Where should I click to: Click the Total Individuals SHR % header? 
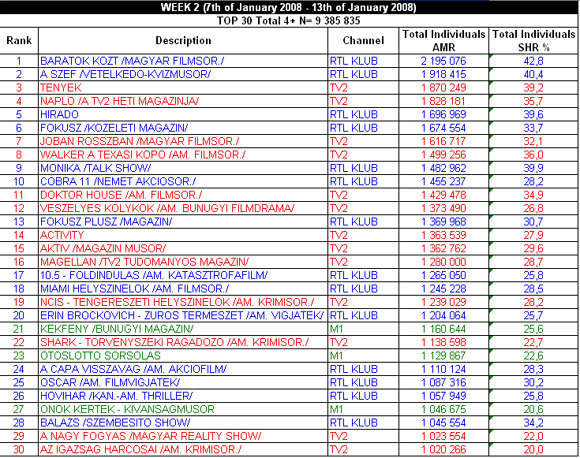(534, 40)
